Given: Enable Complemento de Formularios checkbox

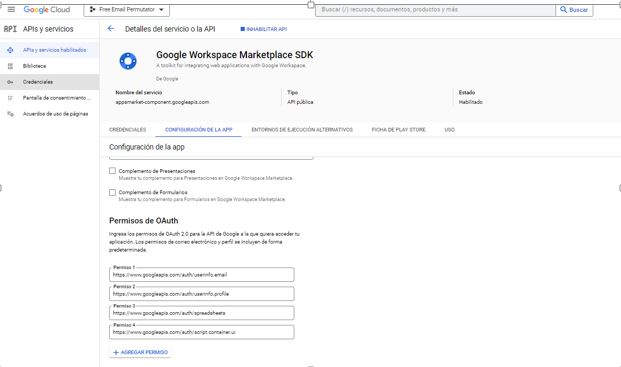Looking at the screenshot, I should point(112,192).
